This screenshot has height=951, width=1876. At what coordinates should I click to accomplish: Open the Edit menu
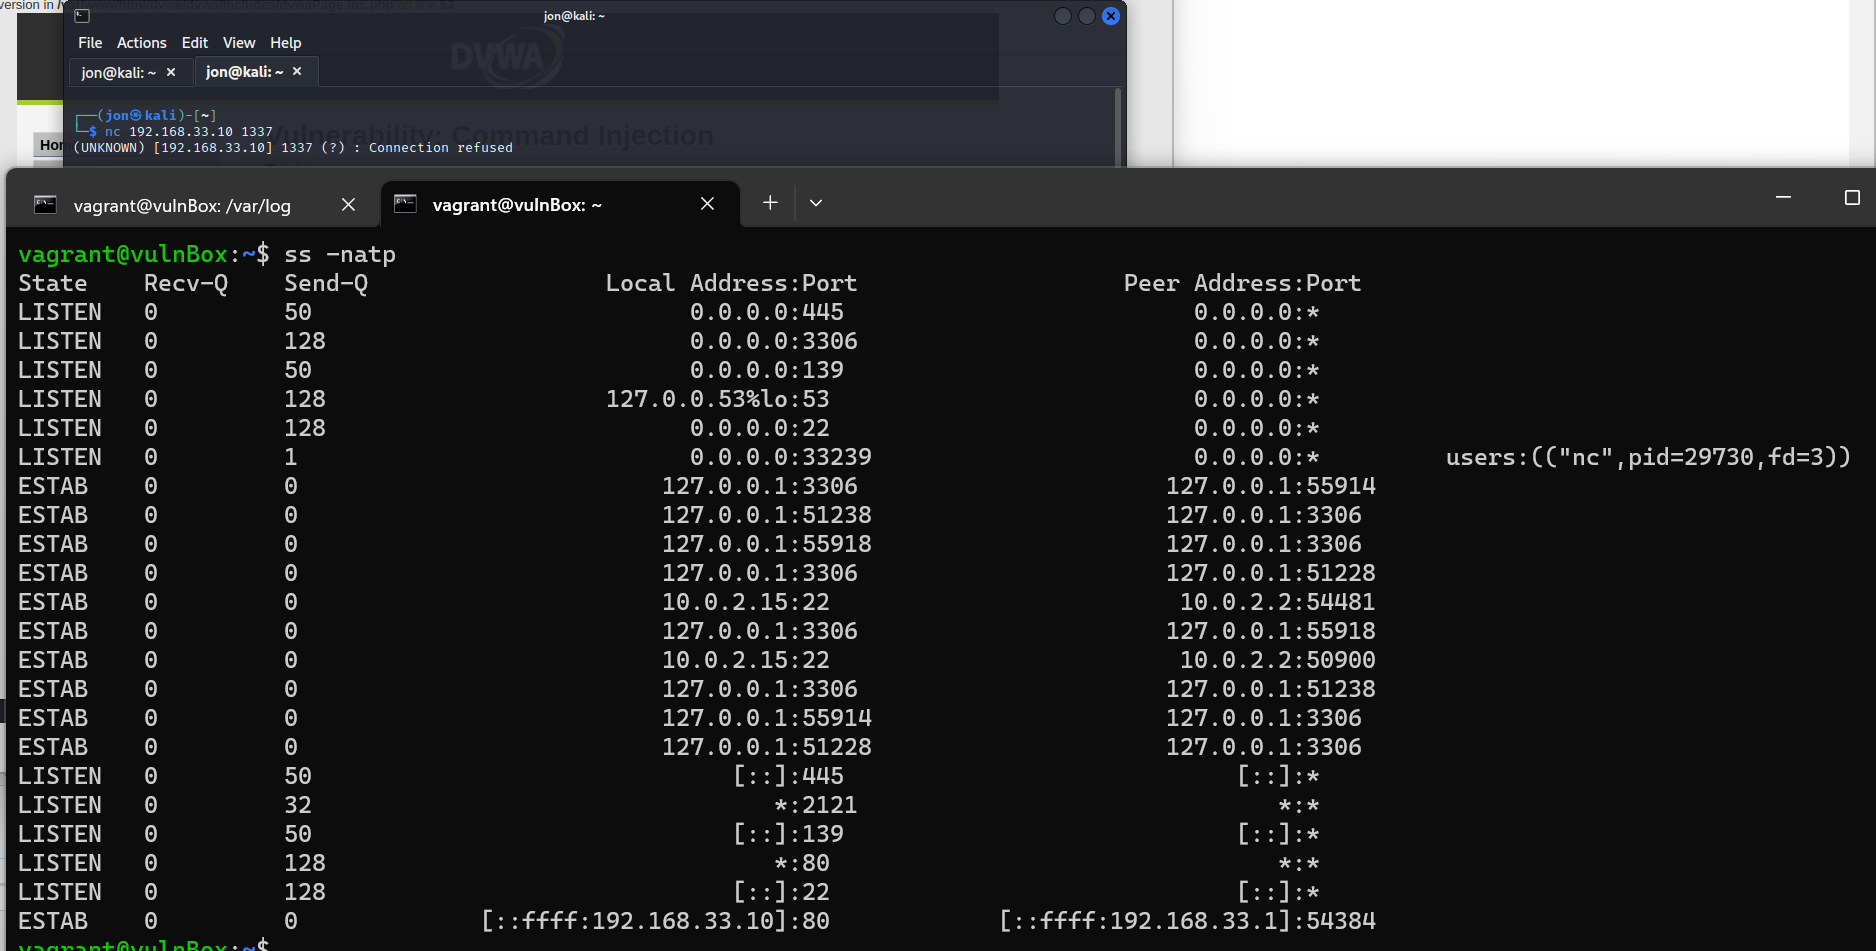[x=194, y=42]
